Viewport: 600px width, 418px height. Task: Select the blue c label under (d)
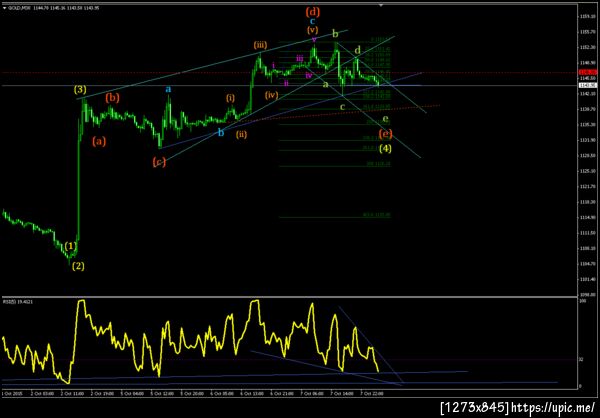click(x=313, y=21)
